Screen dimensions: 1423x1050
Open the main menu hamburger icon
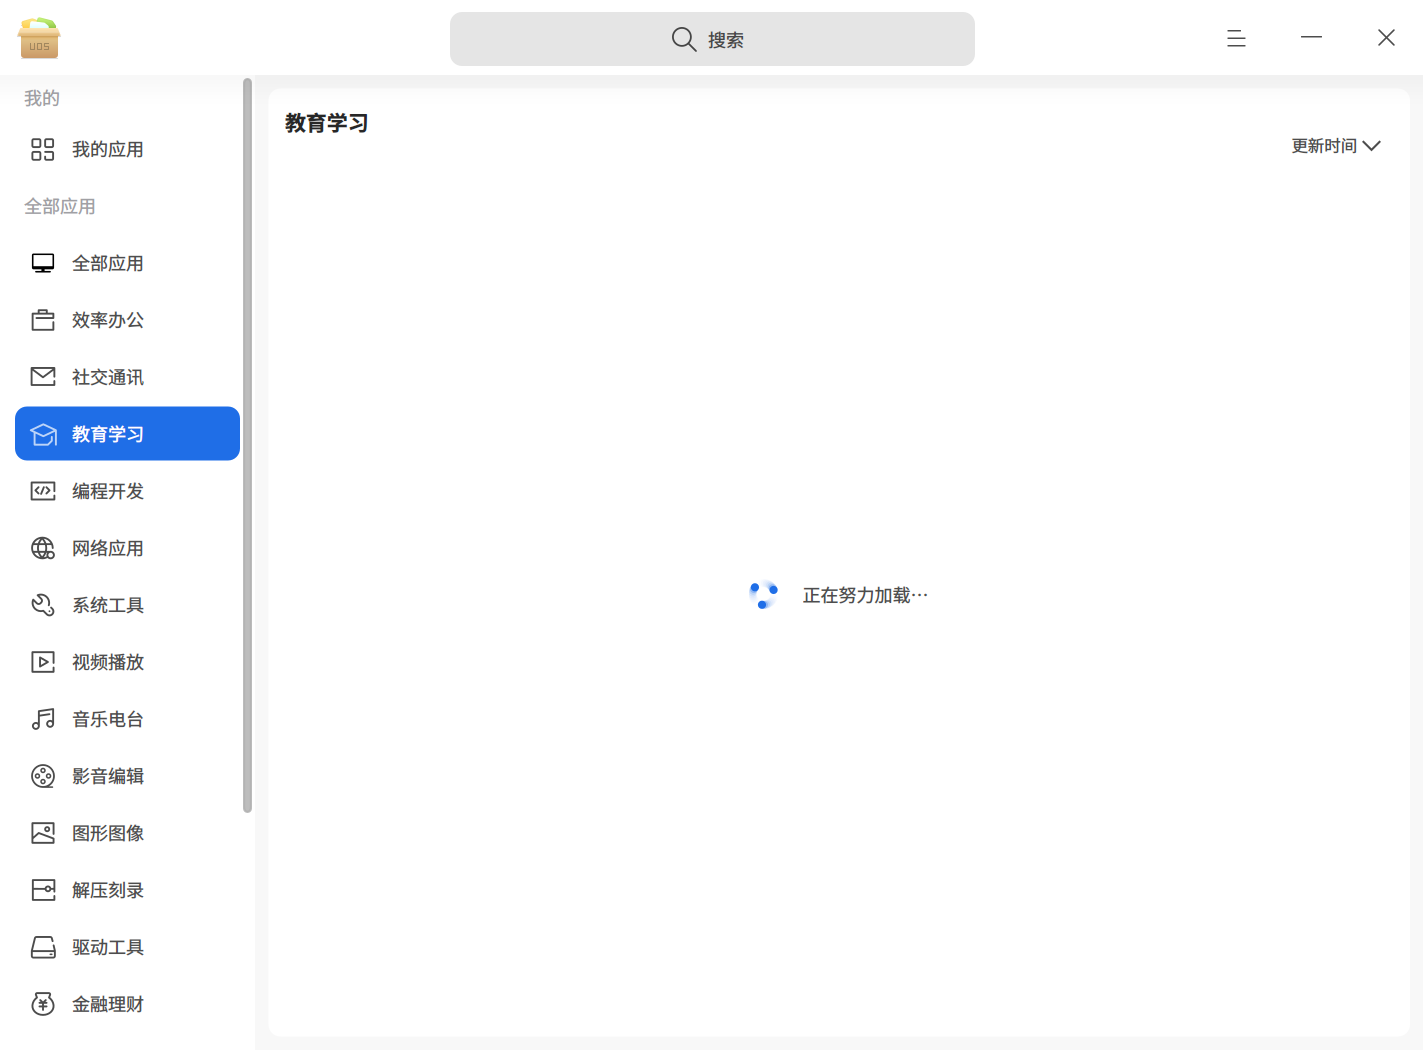[1236, 38]
